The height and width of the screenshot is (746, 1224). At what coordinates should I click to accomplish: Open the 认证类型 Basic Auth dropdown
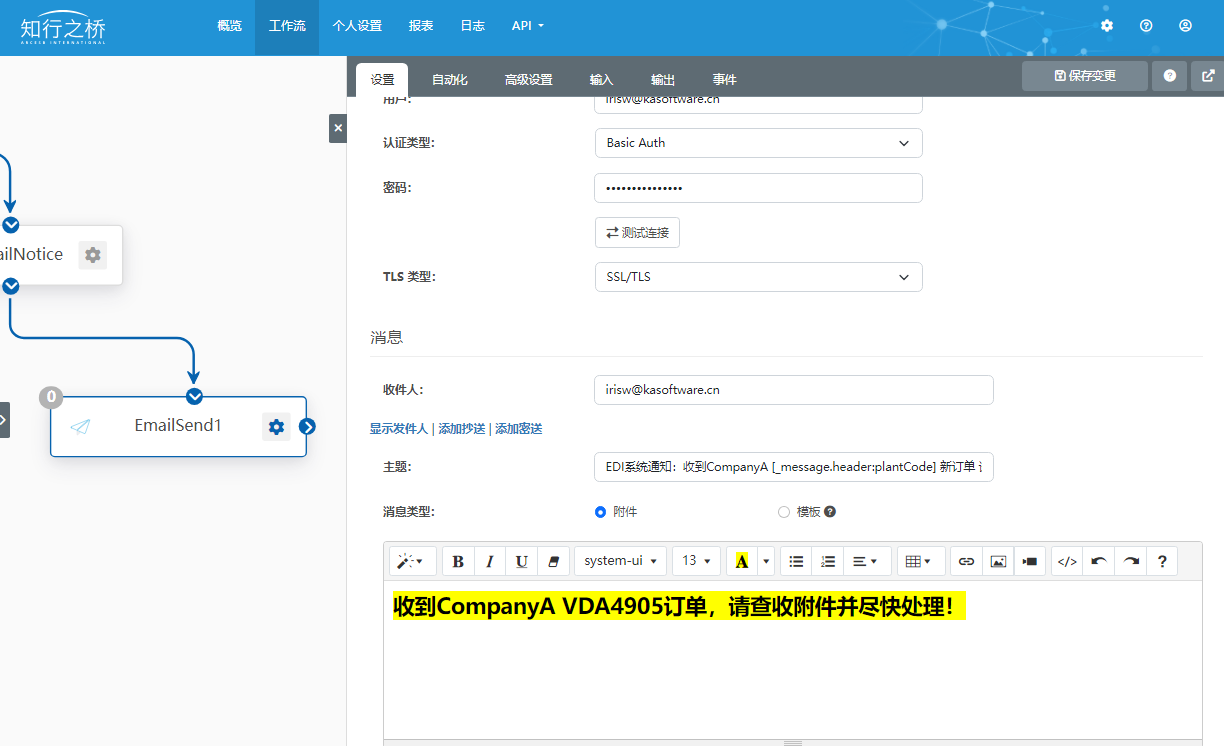[758, 143]
